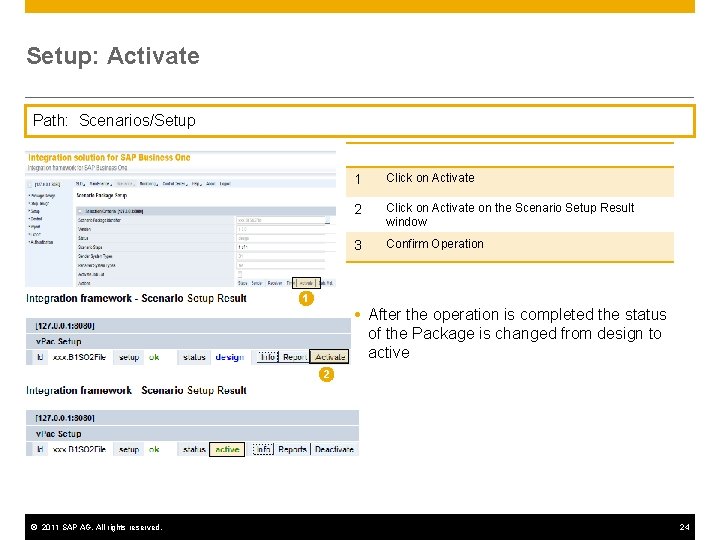Select xxx.B1SO2File in the design status row
Screen dimensions: 720x540
coord(79,357)
